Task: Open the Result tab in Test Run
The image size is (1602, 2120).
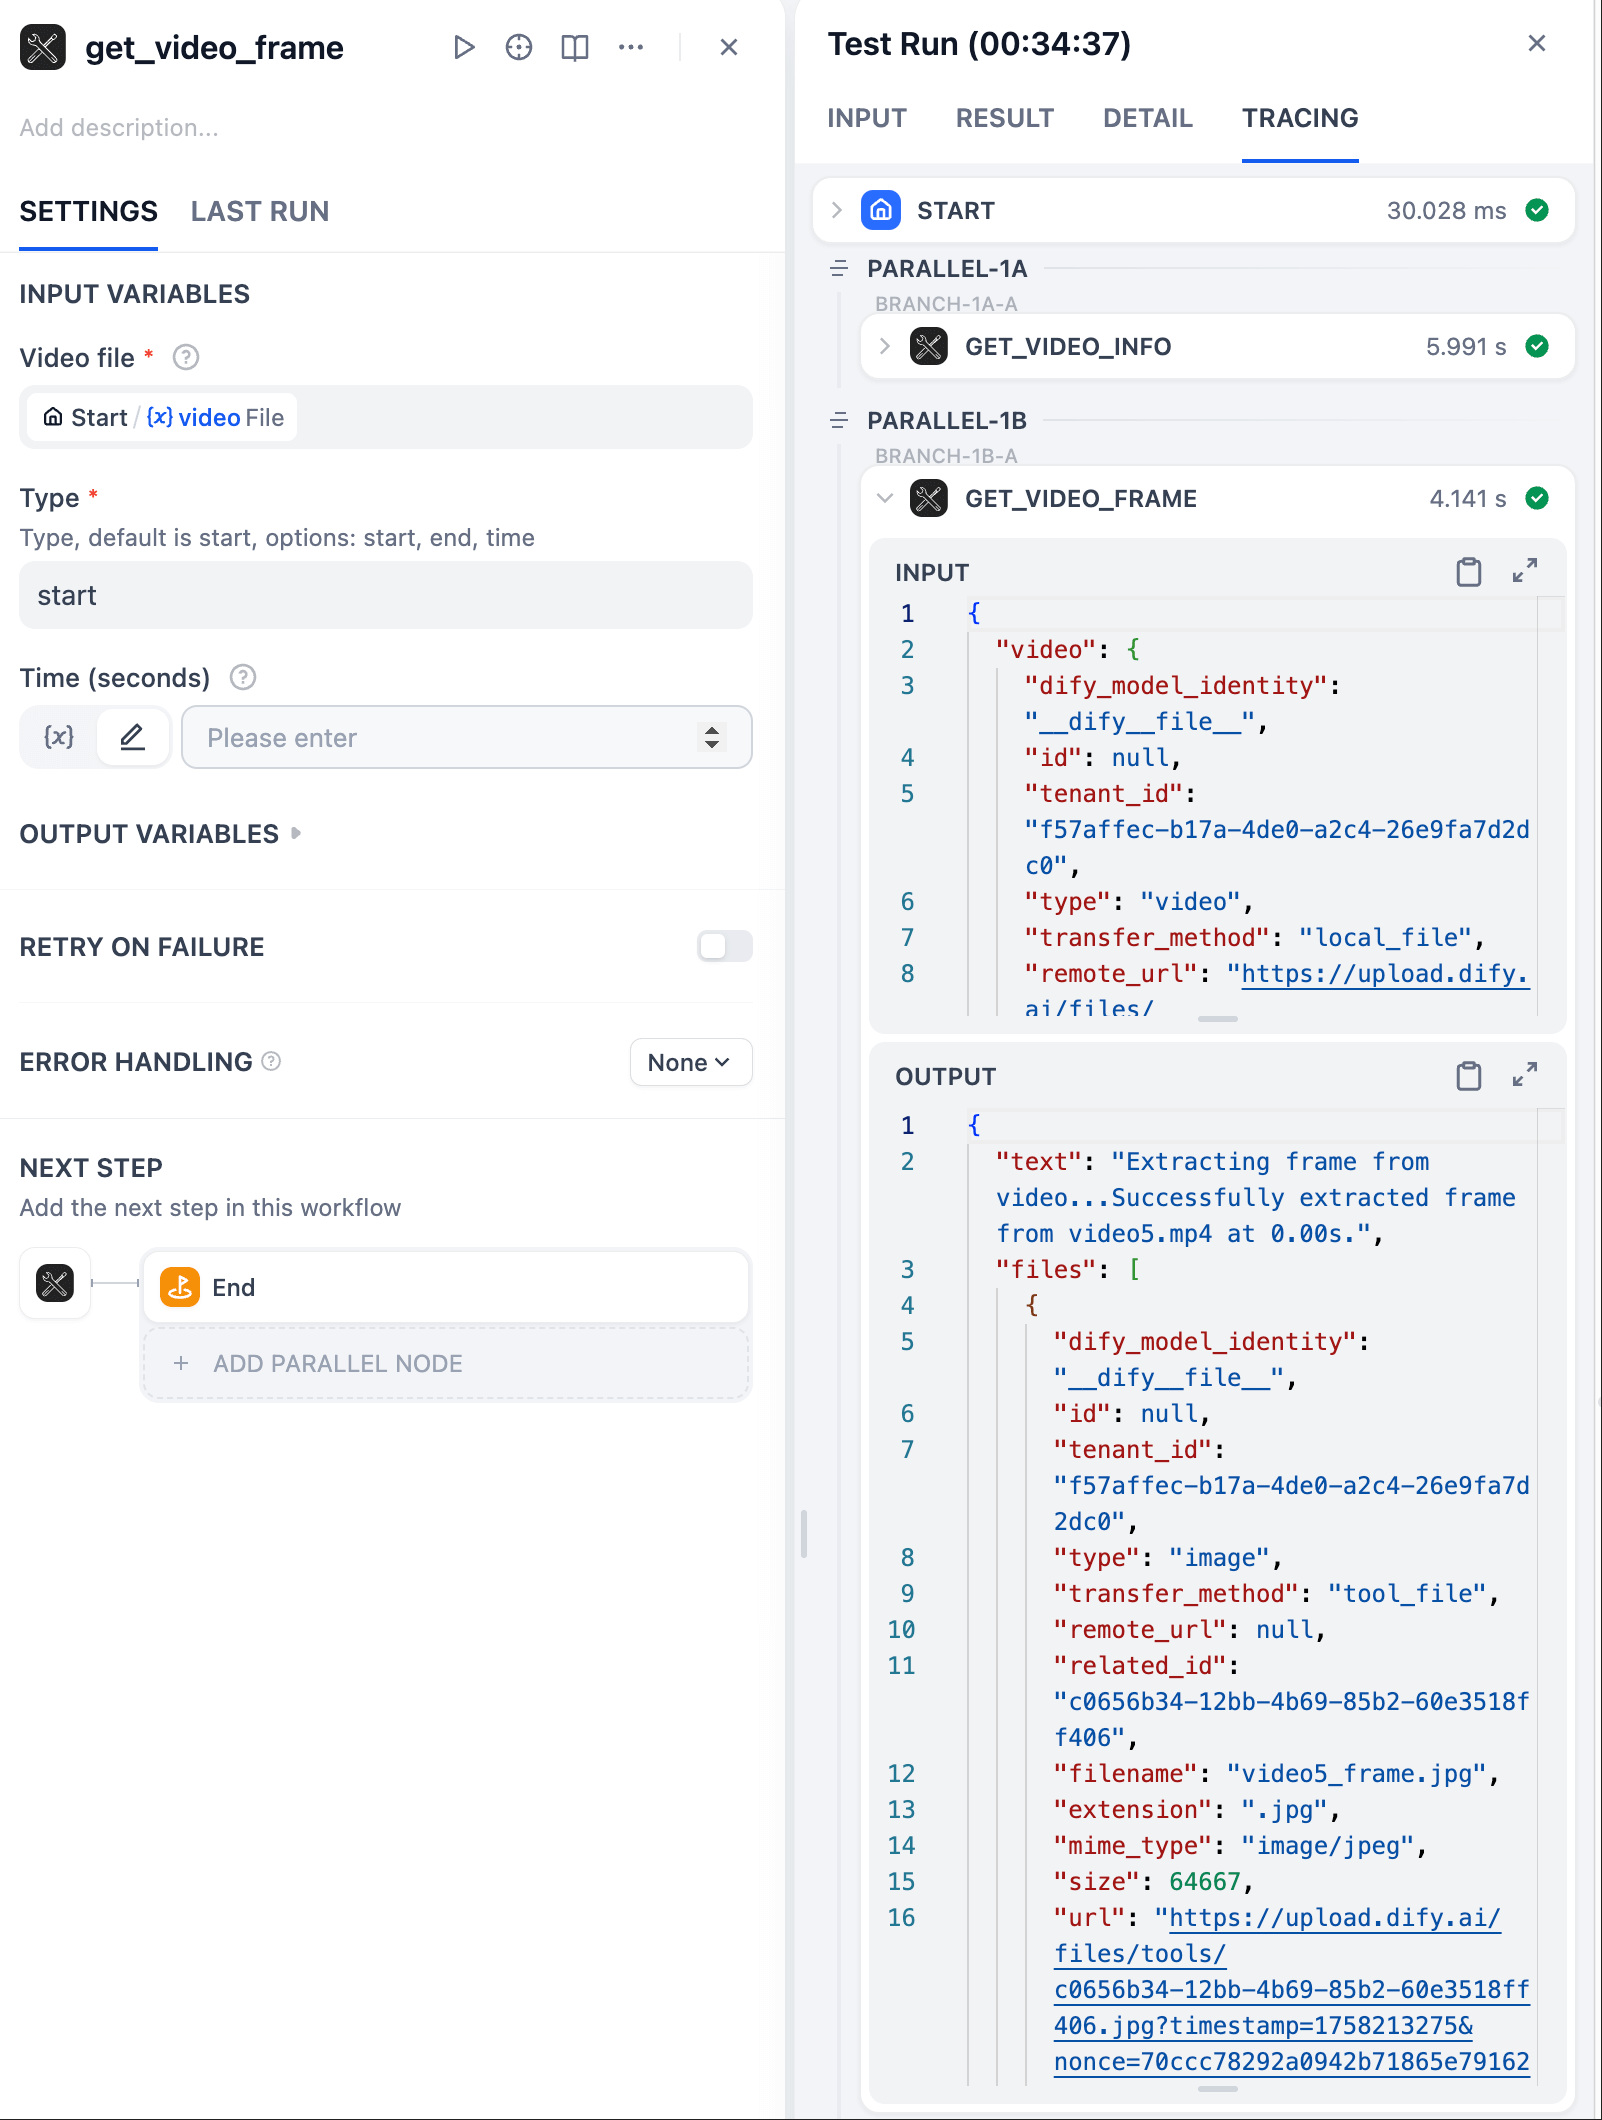Action: coord(1004,118)
